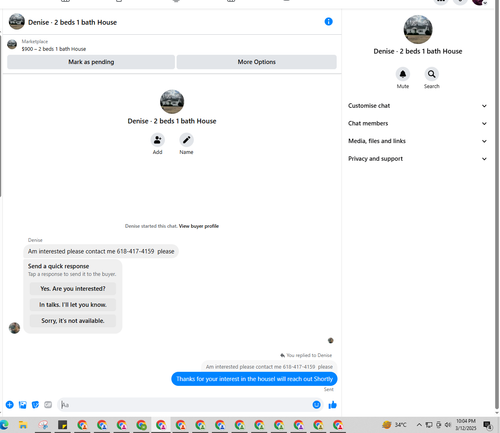Open Microsoft Edge from the taskbar
Screen dimensions: 500x433
(4, 425)
